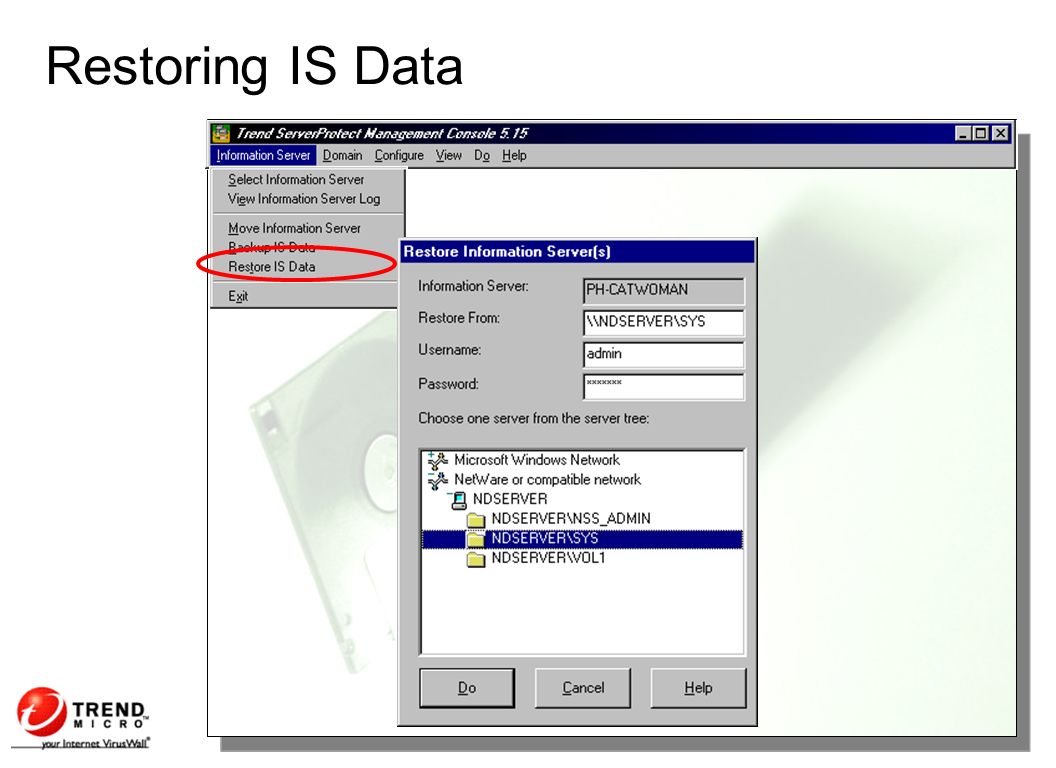Select NetWare or compatible network label
Image resolution: width=1056 pixels, height=768 pixels.
click(548, 480)
